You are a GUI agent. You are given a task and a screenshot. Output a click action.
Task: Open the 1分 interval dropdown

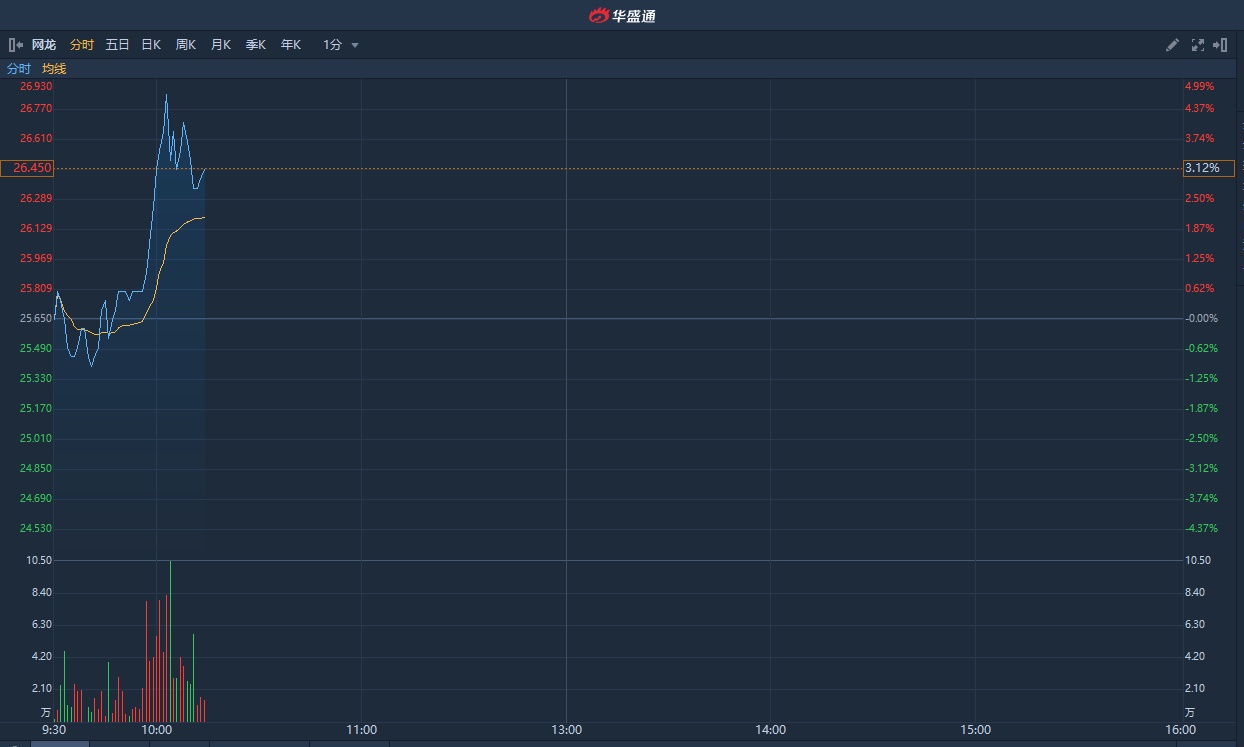click(332, 45)
